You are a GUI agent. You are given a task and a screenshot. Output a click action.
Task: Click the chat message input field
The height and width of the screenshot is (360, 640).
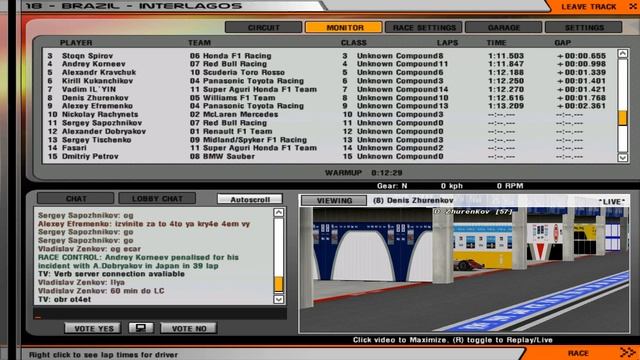coord(160,314)
